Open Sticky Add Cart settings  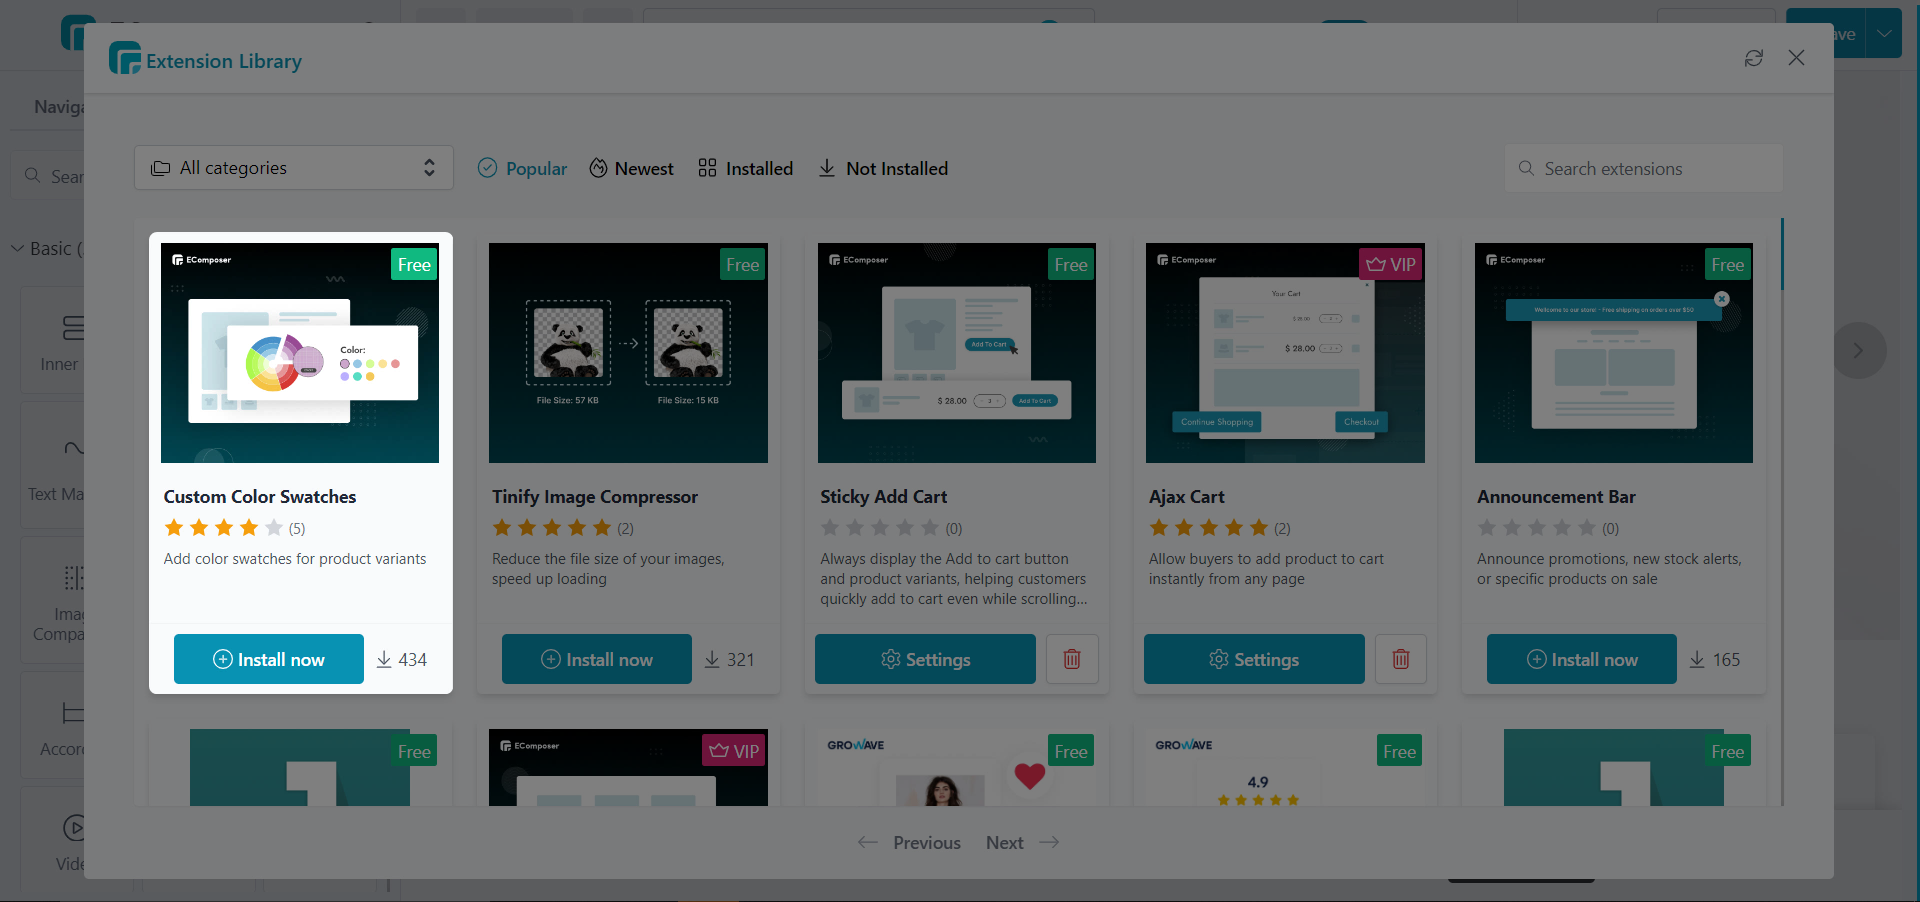click(x=925, y=659)
